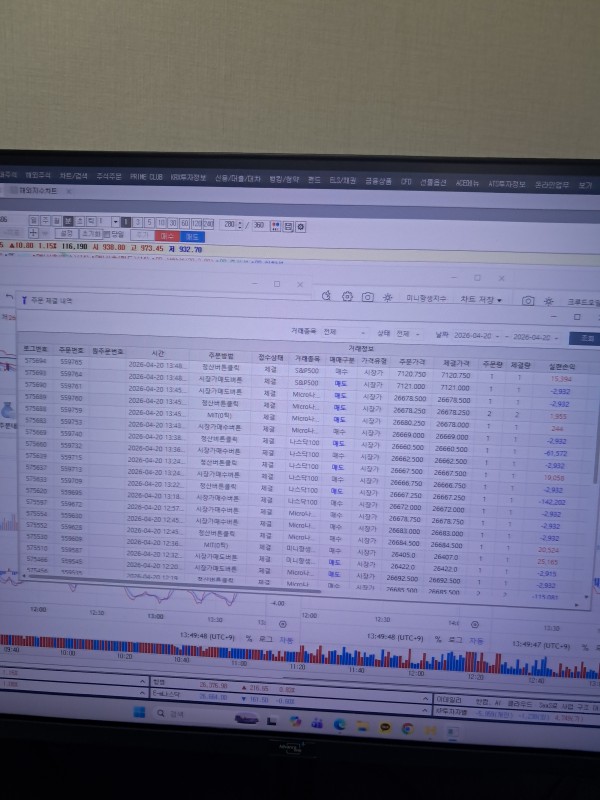Open the gear settings icon near camera
Screen dimensions: 600x800
pos(347,296)
